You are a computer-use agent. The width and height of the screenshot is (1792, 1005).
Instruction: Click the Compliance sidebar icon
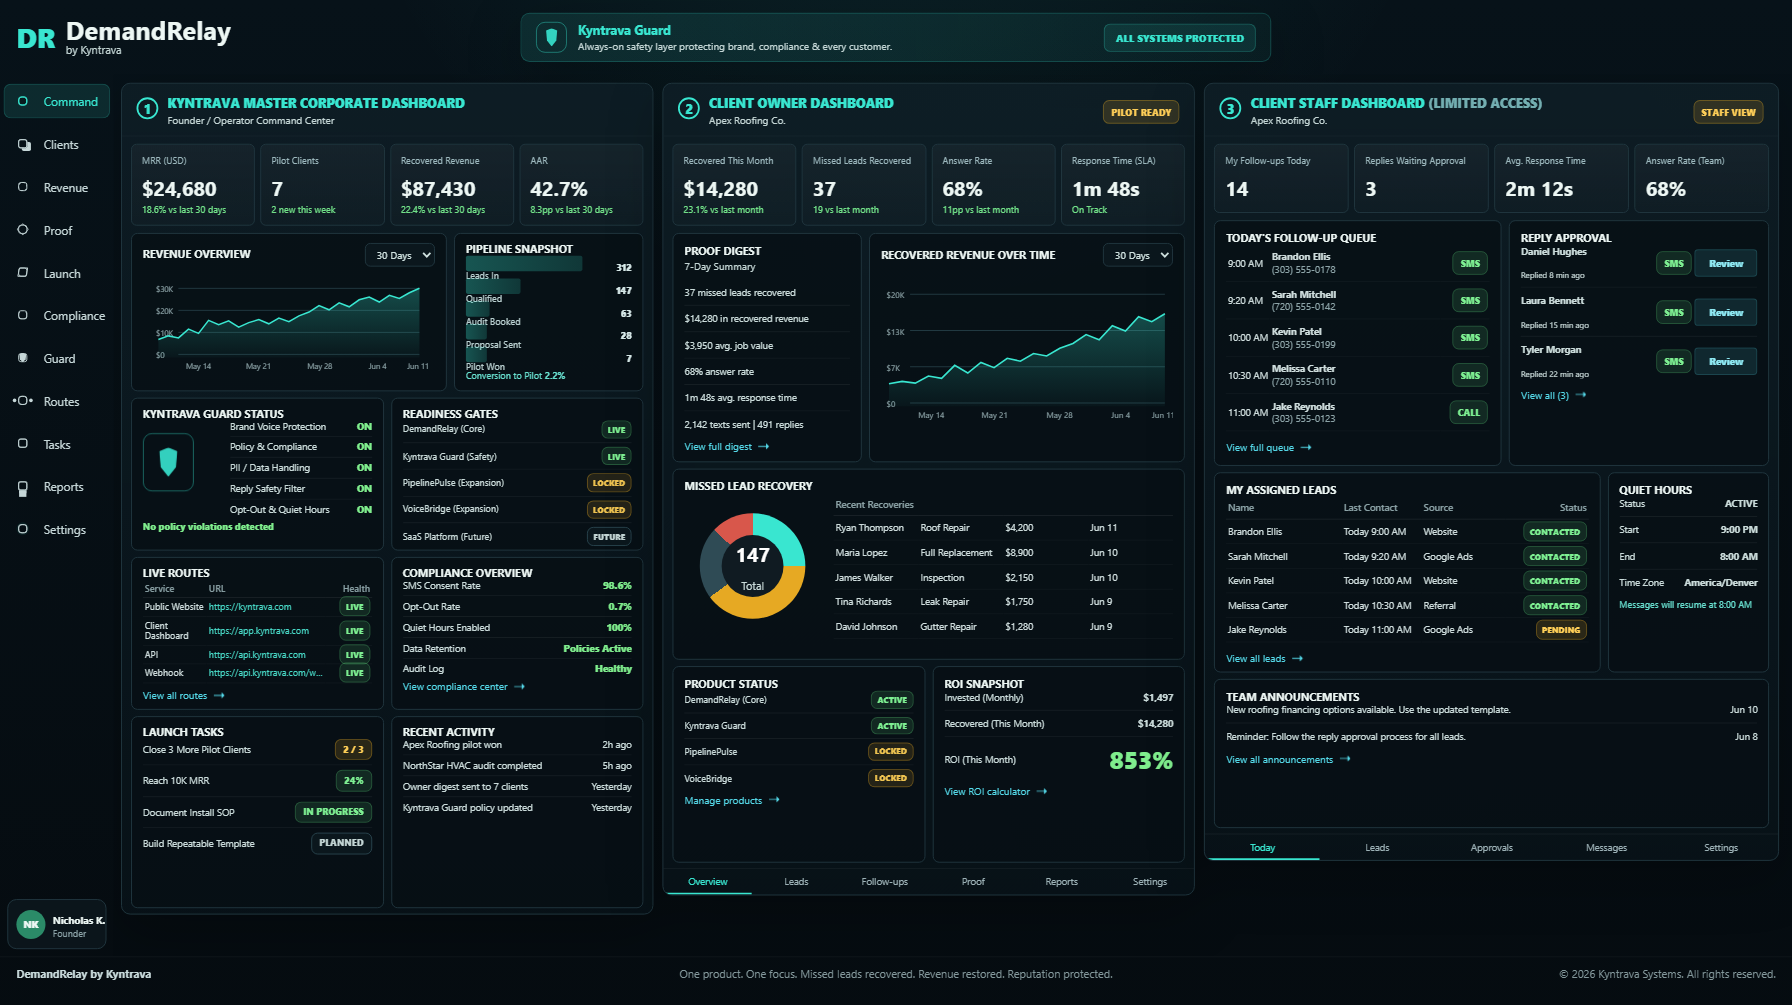23,315
